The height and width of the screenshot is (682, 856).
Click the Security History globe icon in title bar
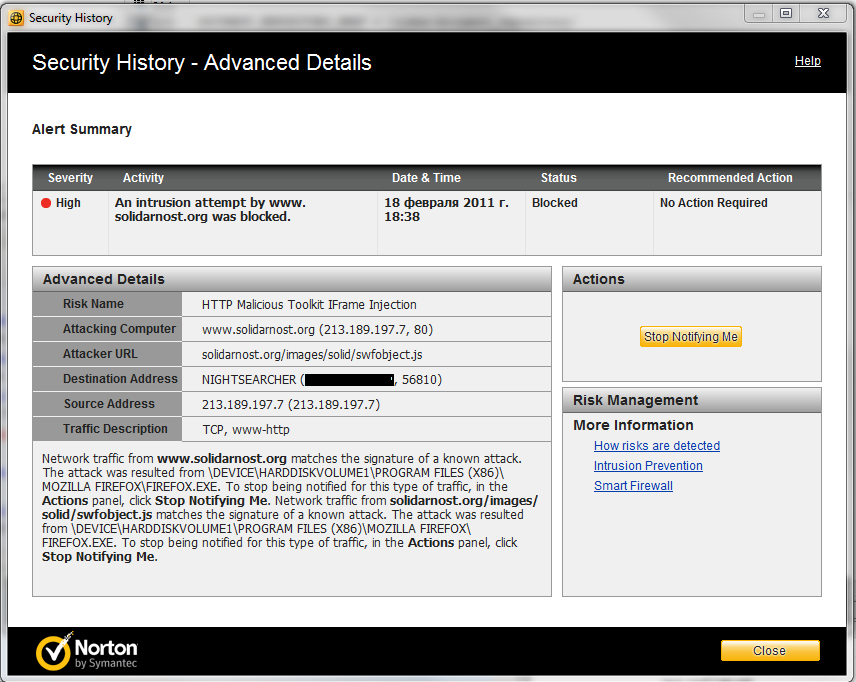(16, 18)
